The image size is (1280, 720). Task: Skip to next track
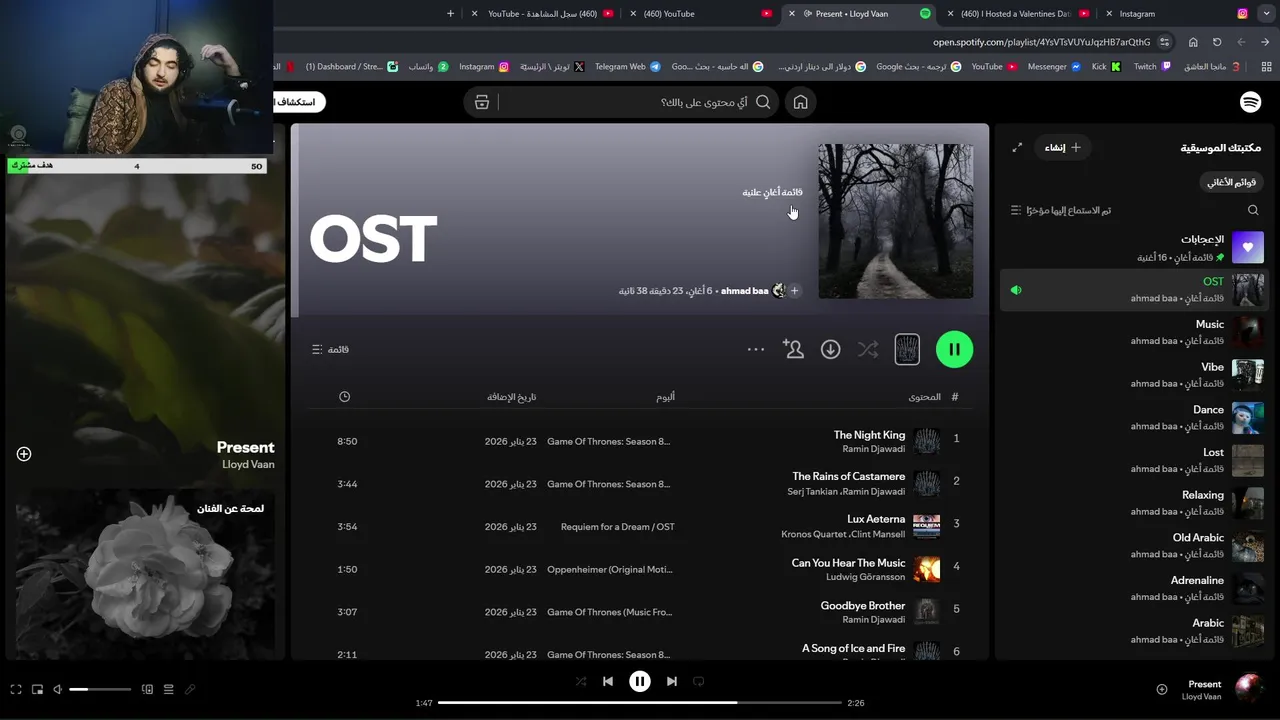click(x=672, y=681)
